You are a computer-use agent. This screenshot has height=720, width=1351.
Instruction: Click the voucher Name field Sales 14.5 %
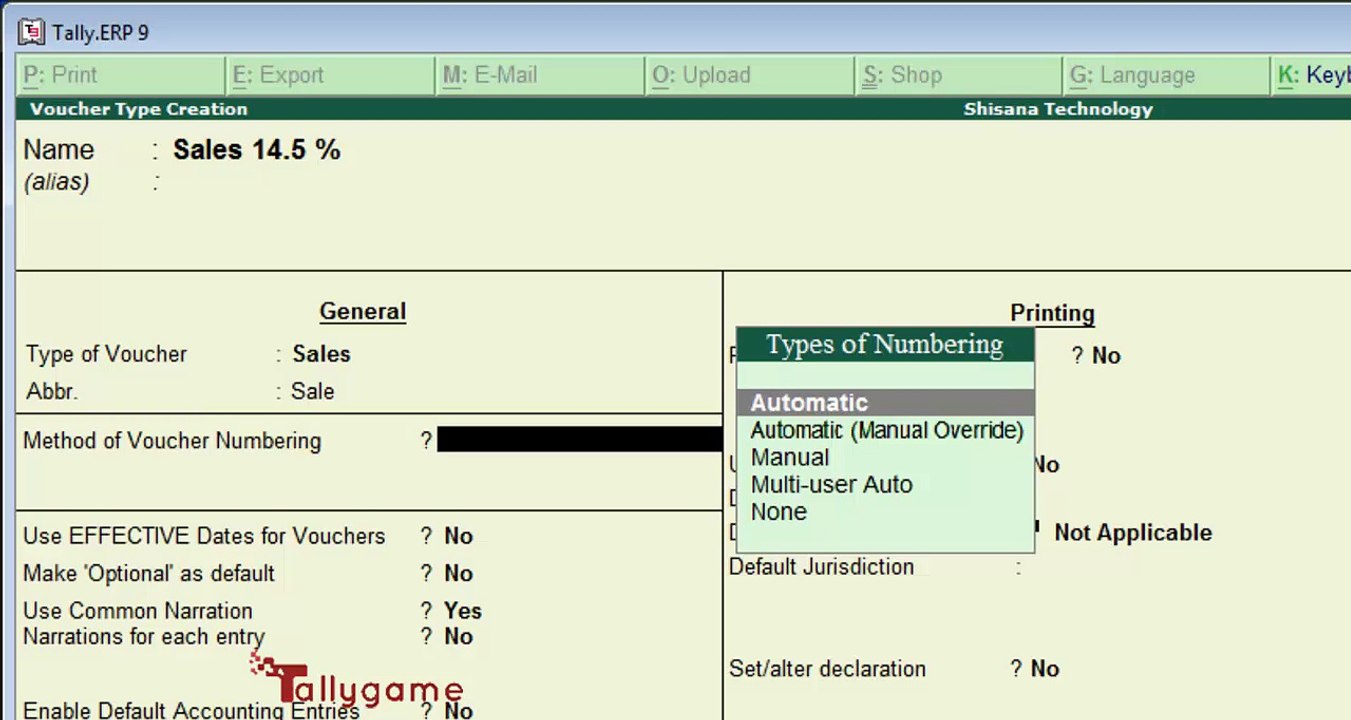256,150
